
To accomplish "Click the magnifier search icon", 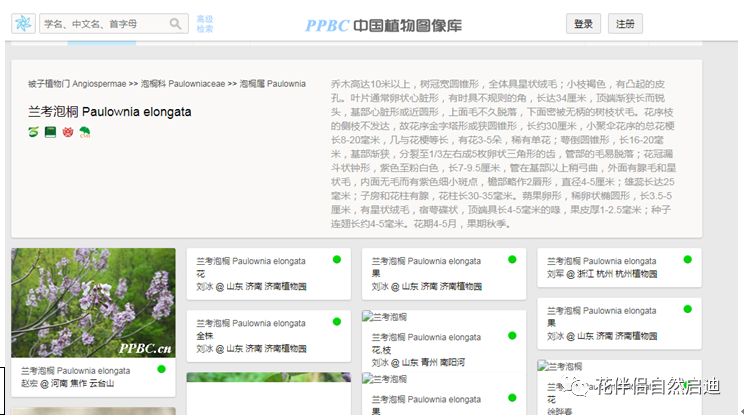I will pos(176,24).
